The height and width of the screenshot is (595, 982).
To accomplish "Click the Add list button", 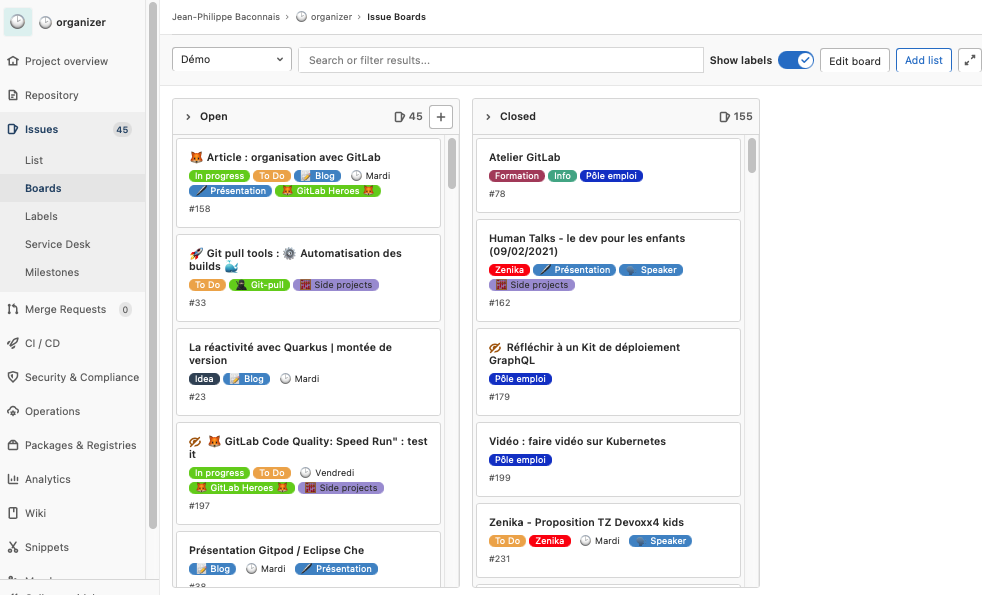I will (x=923, y=60).
